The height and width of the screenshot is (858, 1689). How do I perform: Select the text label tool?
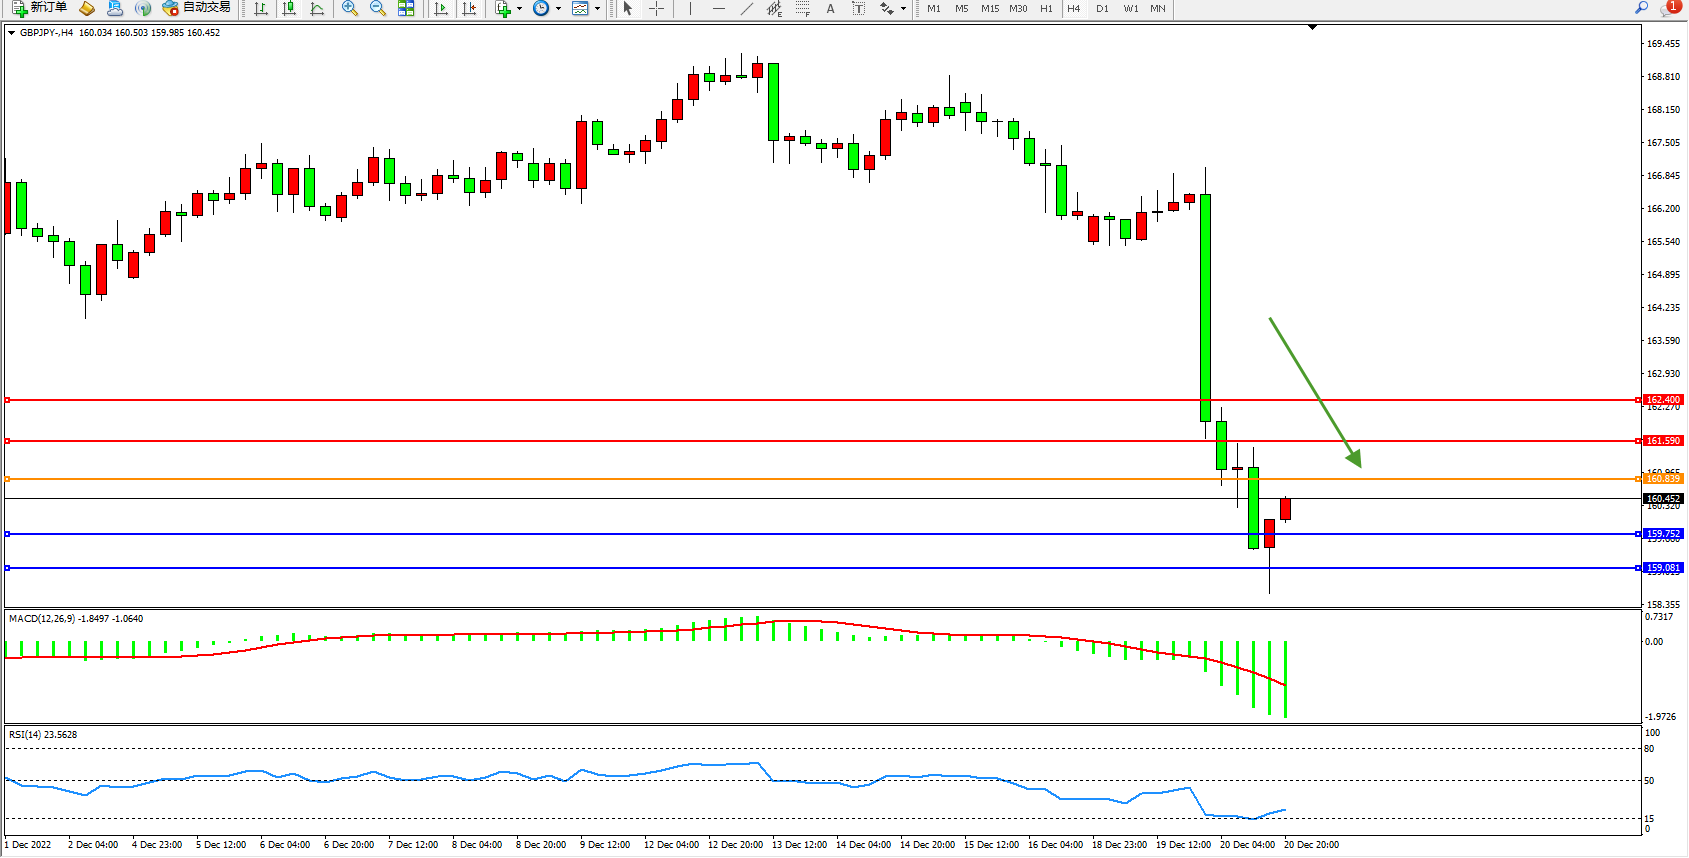[858, 8]
